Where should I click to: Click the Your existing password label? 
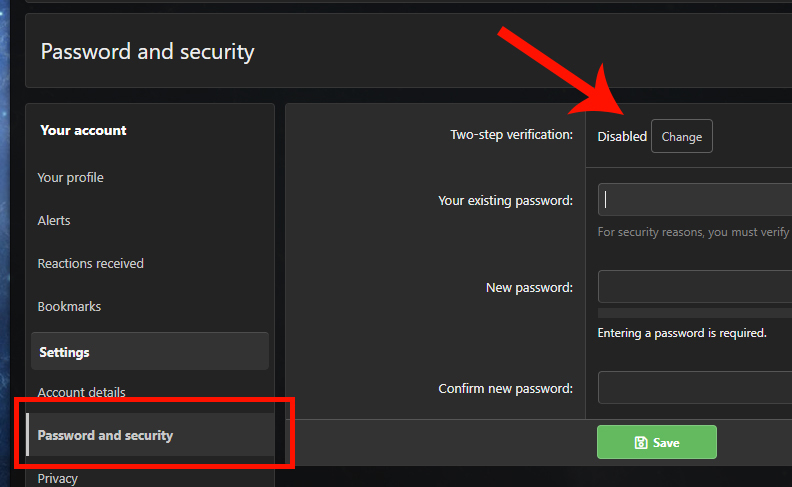tap(505, 201)
